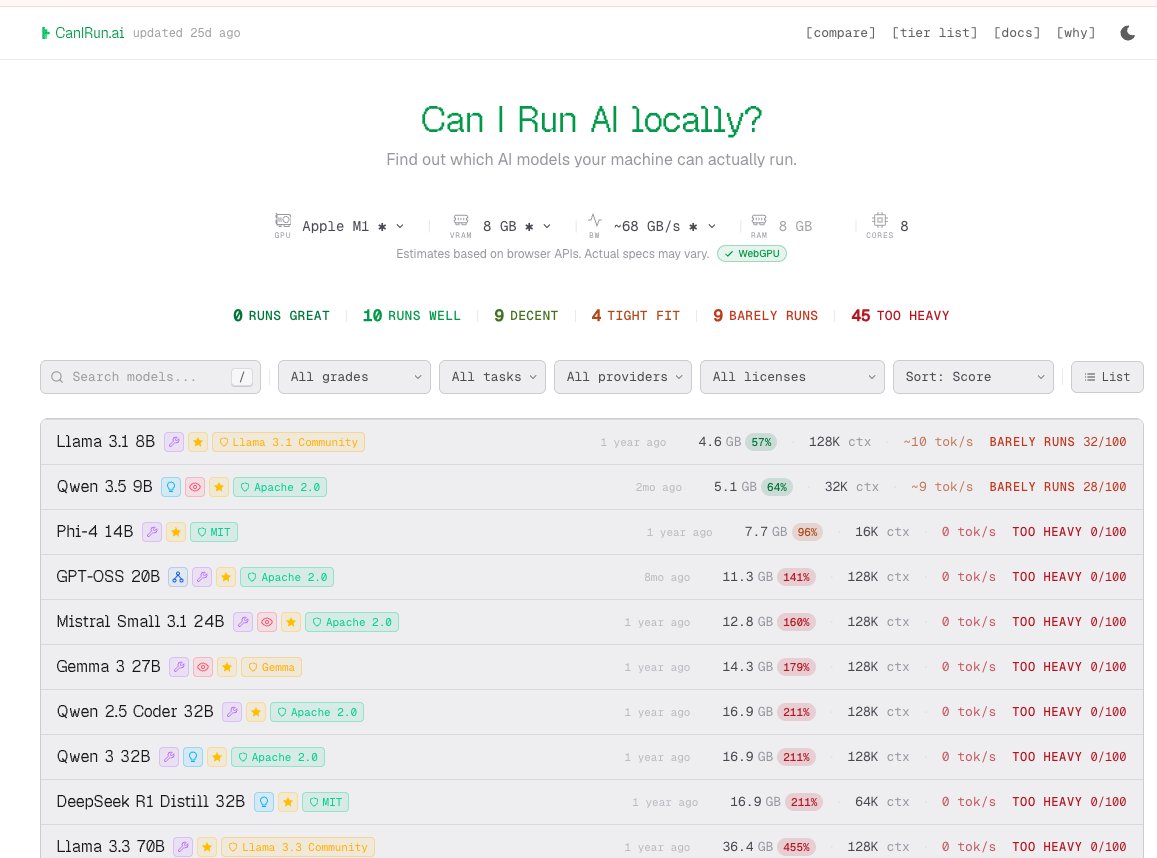Image resolution: width=1157 pixels, height=858 pixels.
Task: Filter by 0 Runs Great
Action: [281, 316]
